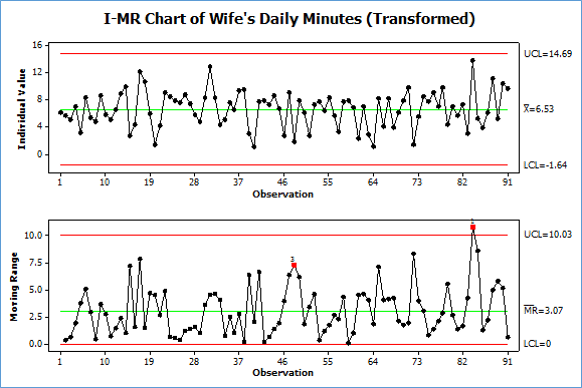Click the highest individual value point near observation 84

click(x=473, y=60)
